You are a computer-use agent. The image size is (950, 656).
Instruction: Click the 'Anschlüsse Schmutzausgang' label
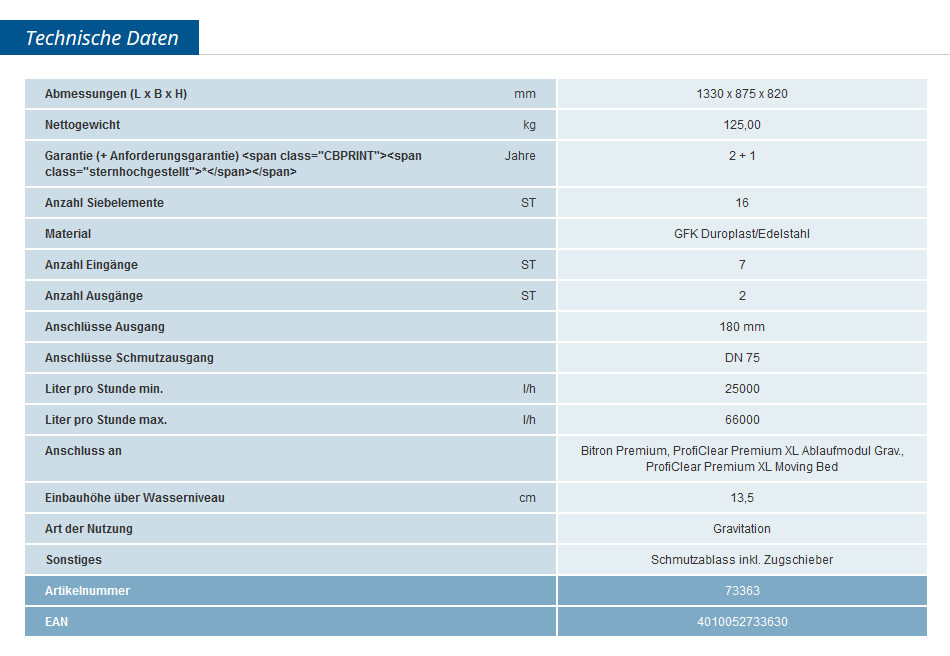pos(129,357)
